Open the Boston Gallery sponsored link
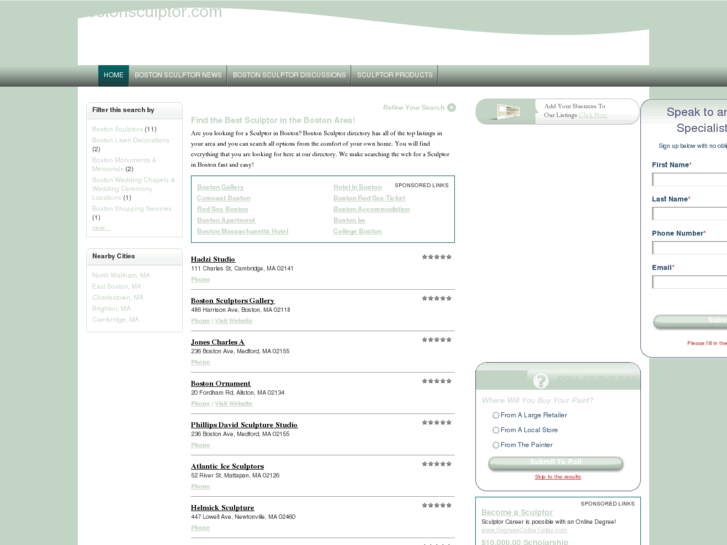 [220, 187]
